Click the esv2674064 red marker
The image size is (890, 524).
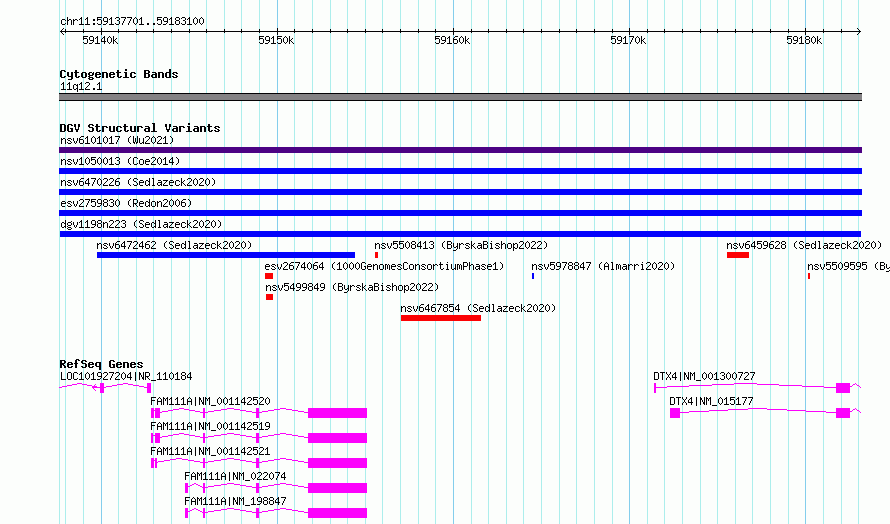coord(269,276)
